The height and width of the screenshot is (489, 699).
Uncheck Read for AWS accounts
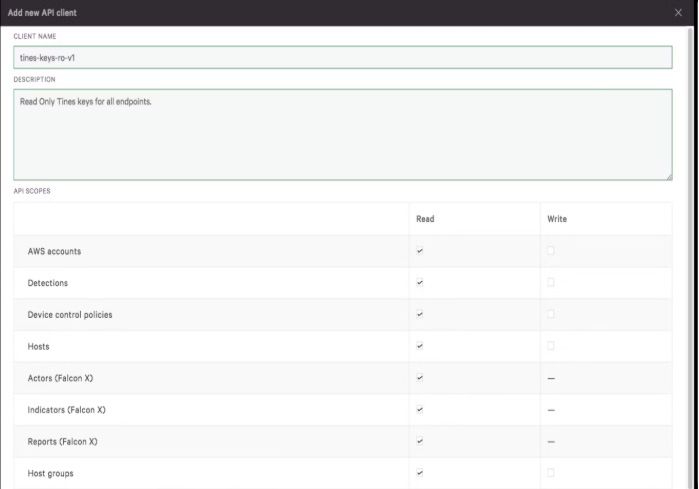(420, 251)
